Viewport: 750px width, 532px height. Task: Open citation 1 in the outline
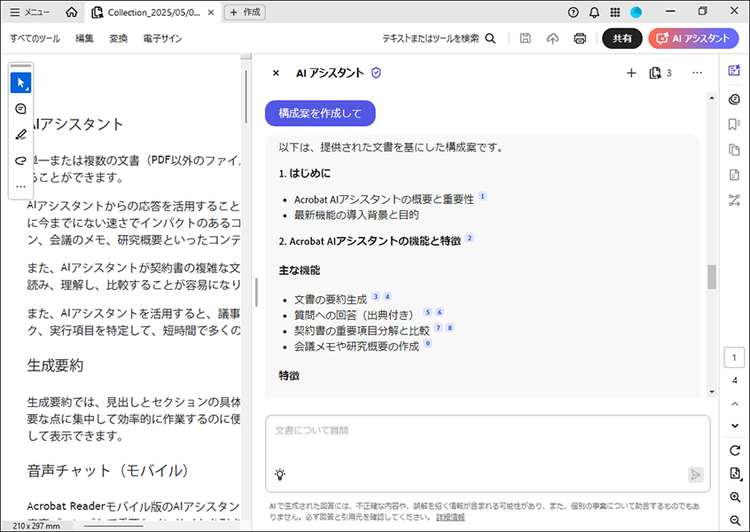click(483, 196)
